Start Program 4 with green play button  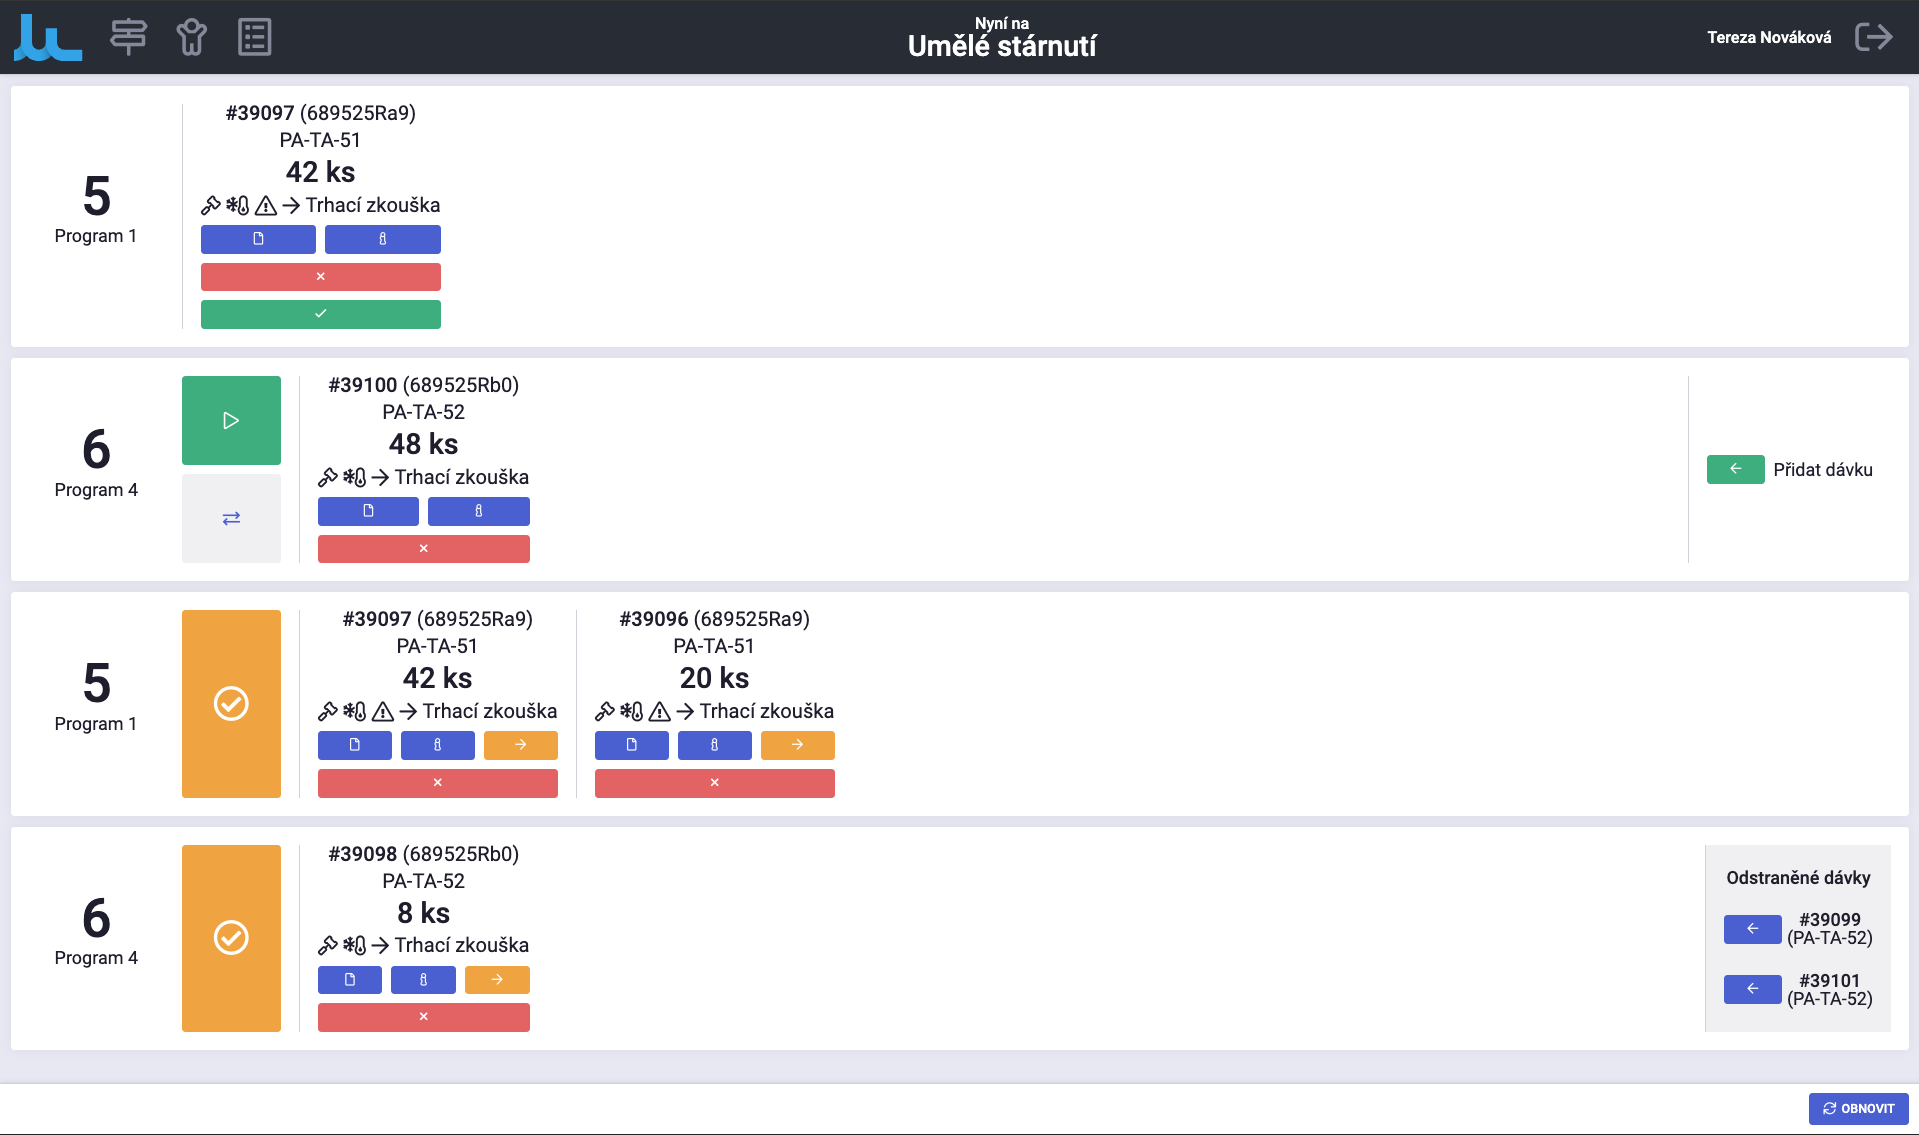231,420
